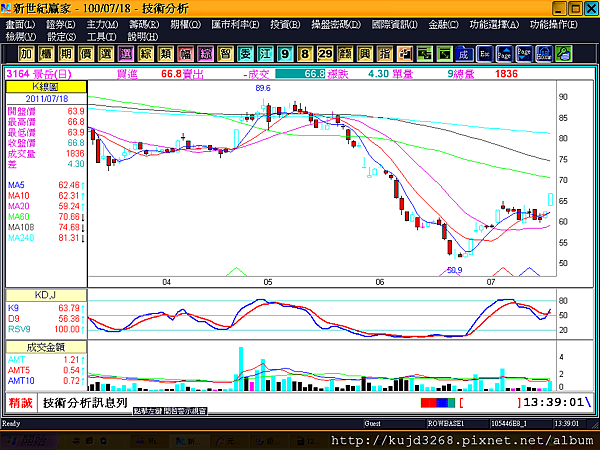The image size is (600, 450).
Task: Click the 智 toolbar button
Action: 225,54
